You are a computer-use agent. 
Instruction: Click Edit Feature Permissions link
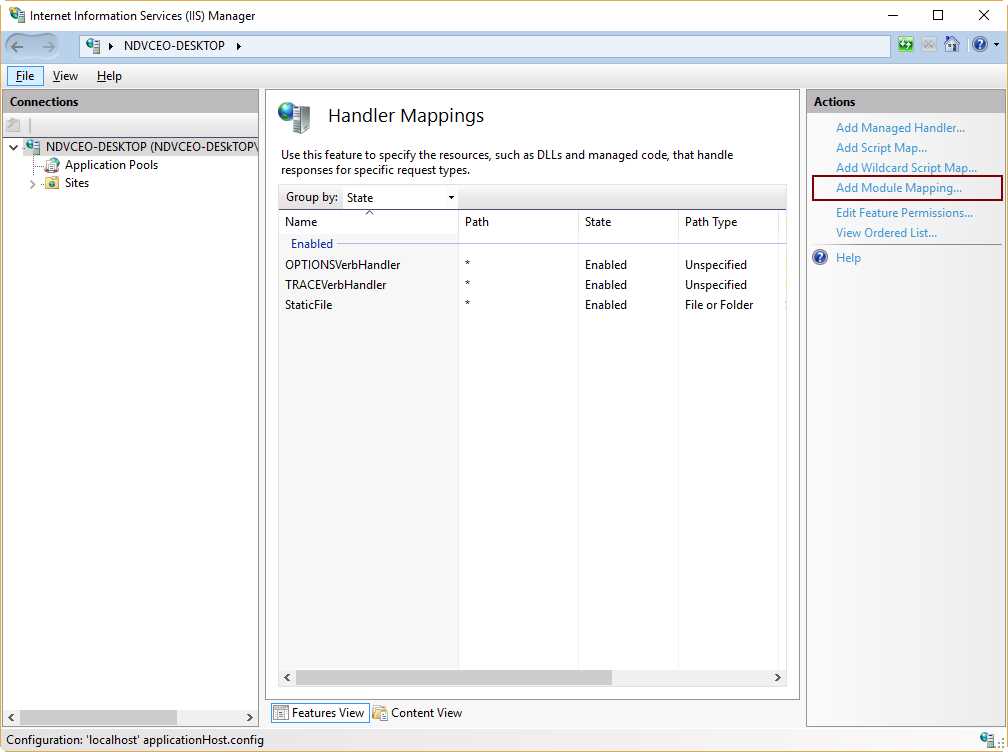click(x=905, y=212)
